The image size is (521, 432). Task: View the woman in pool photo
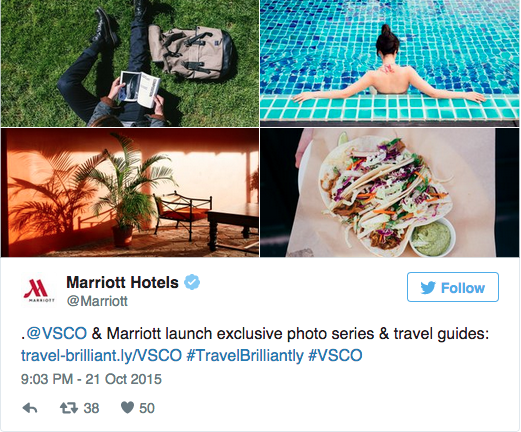pos(390,63)
